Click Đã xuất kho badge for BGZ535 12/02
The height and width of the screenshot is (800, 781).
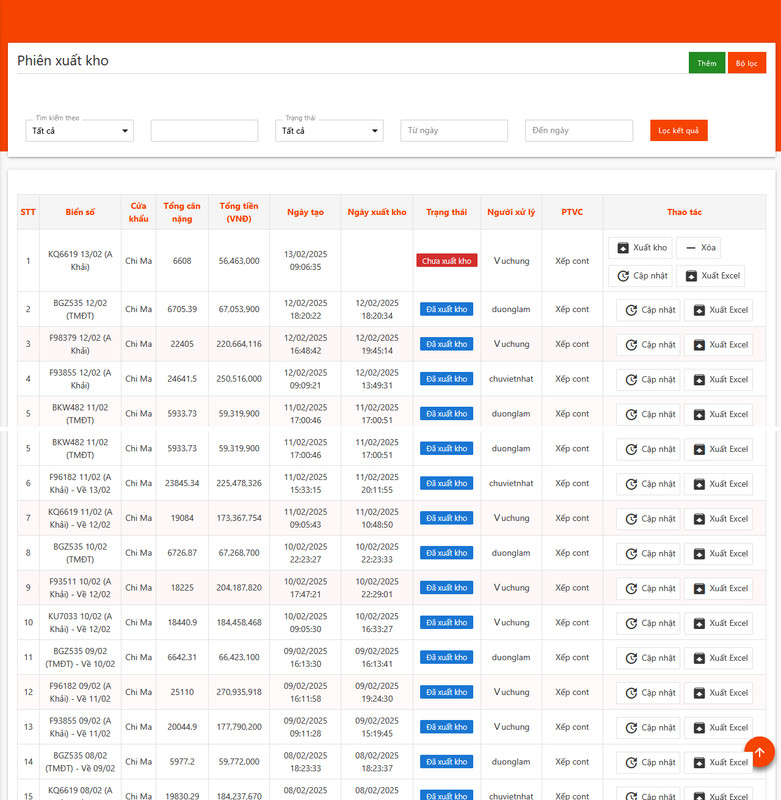click(x=446, y=309)
